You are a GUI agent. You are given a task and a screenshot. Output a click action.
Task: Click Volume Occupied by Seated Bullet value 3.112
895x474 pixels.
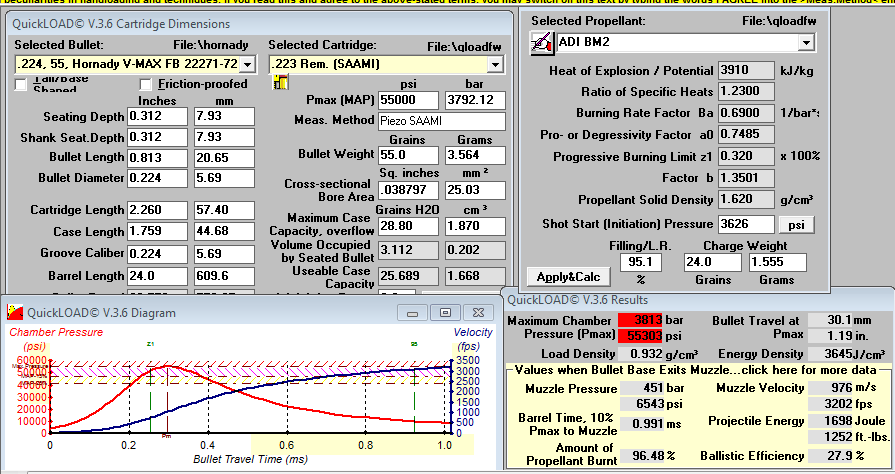pyautogui.click(x=409, y=250)
